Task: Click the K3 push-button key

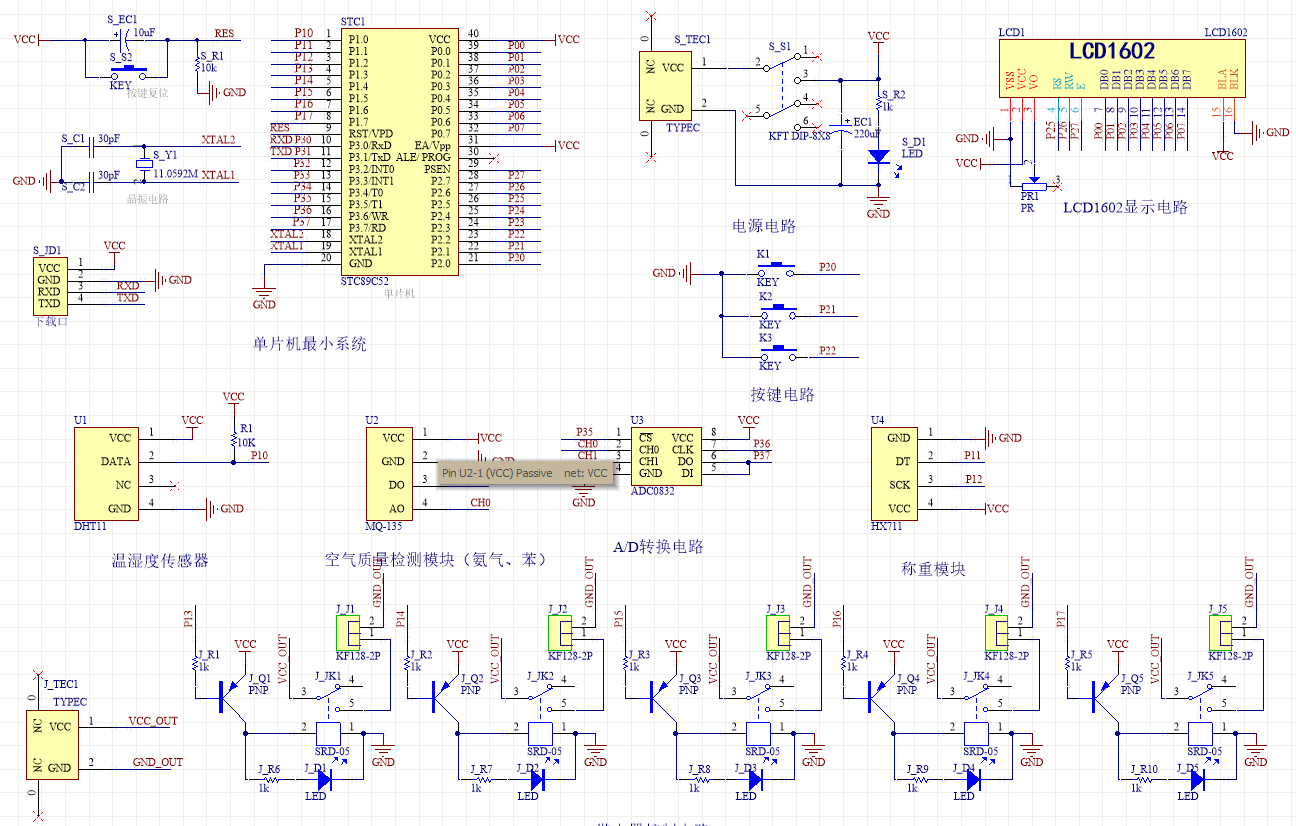Action: click(777, 354)
